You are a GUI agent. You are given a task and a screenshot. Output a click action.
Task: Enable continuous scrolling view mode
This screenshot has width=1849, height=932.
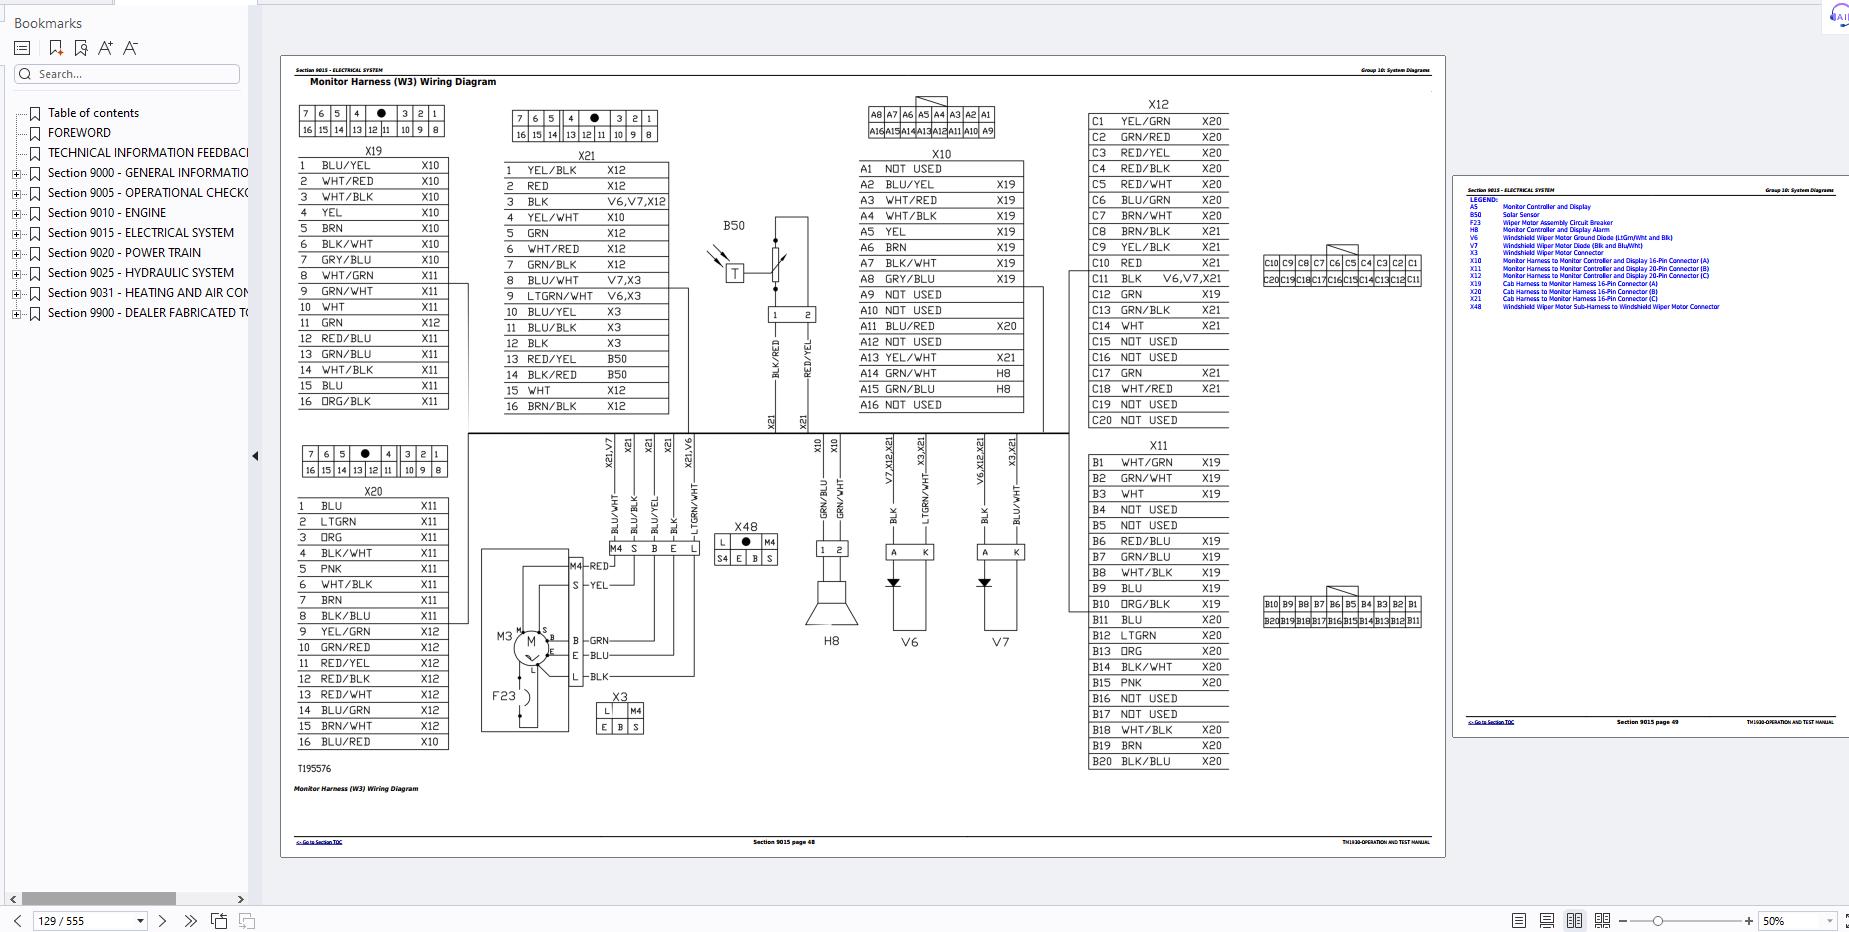click(1547, 921)
